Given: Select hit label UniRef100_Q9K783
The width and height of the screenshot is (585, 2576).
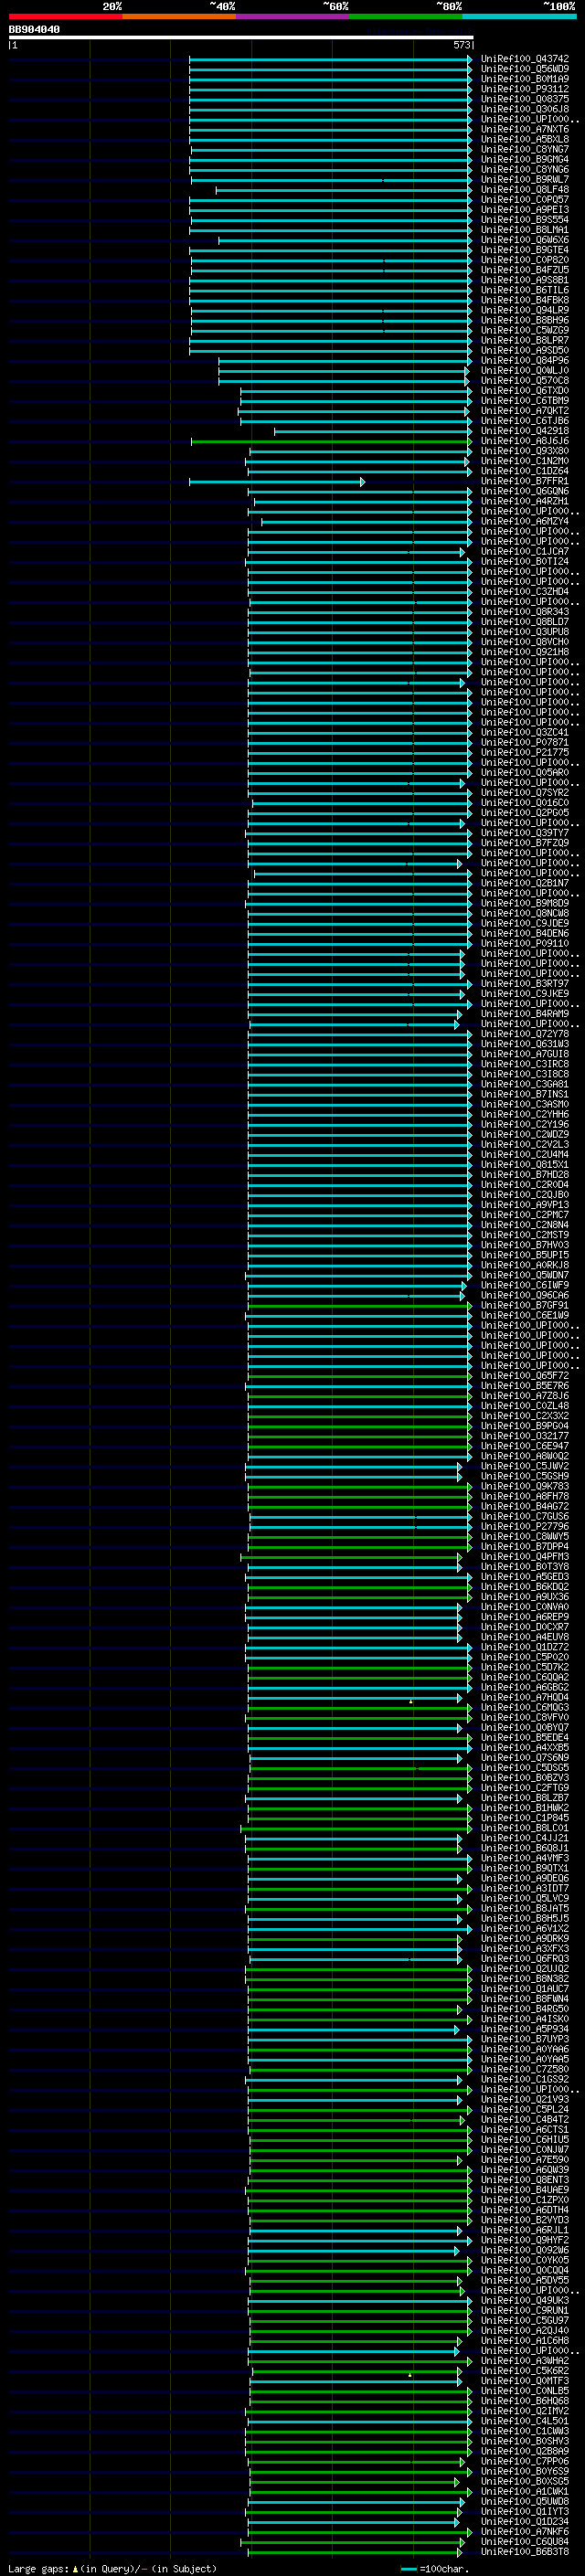Looking at the screenshot, I should click(525, 1486).
